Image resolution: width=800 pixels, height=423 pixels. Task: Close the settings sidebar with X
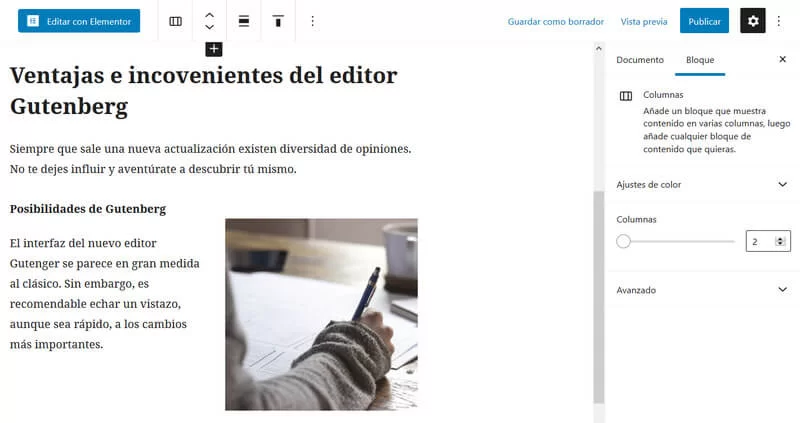click(x=783, y=60)
